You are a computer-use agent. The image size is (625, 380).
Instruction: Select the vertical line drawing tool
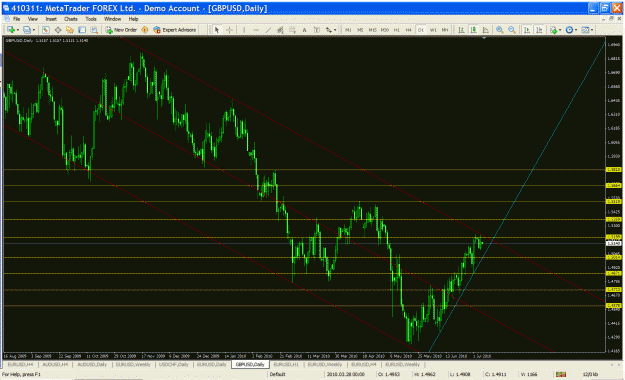pos(244,30)
